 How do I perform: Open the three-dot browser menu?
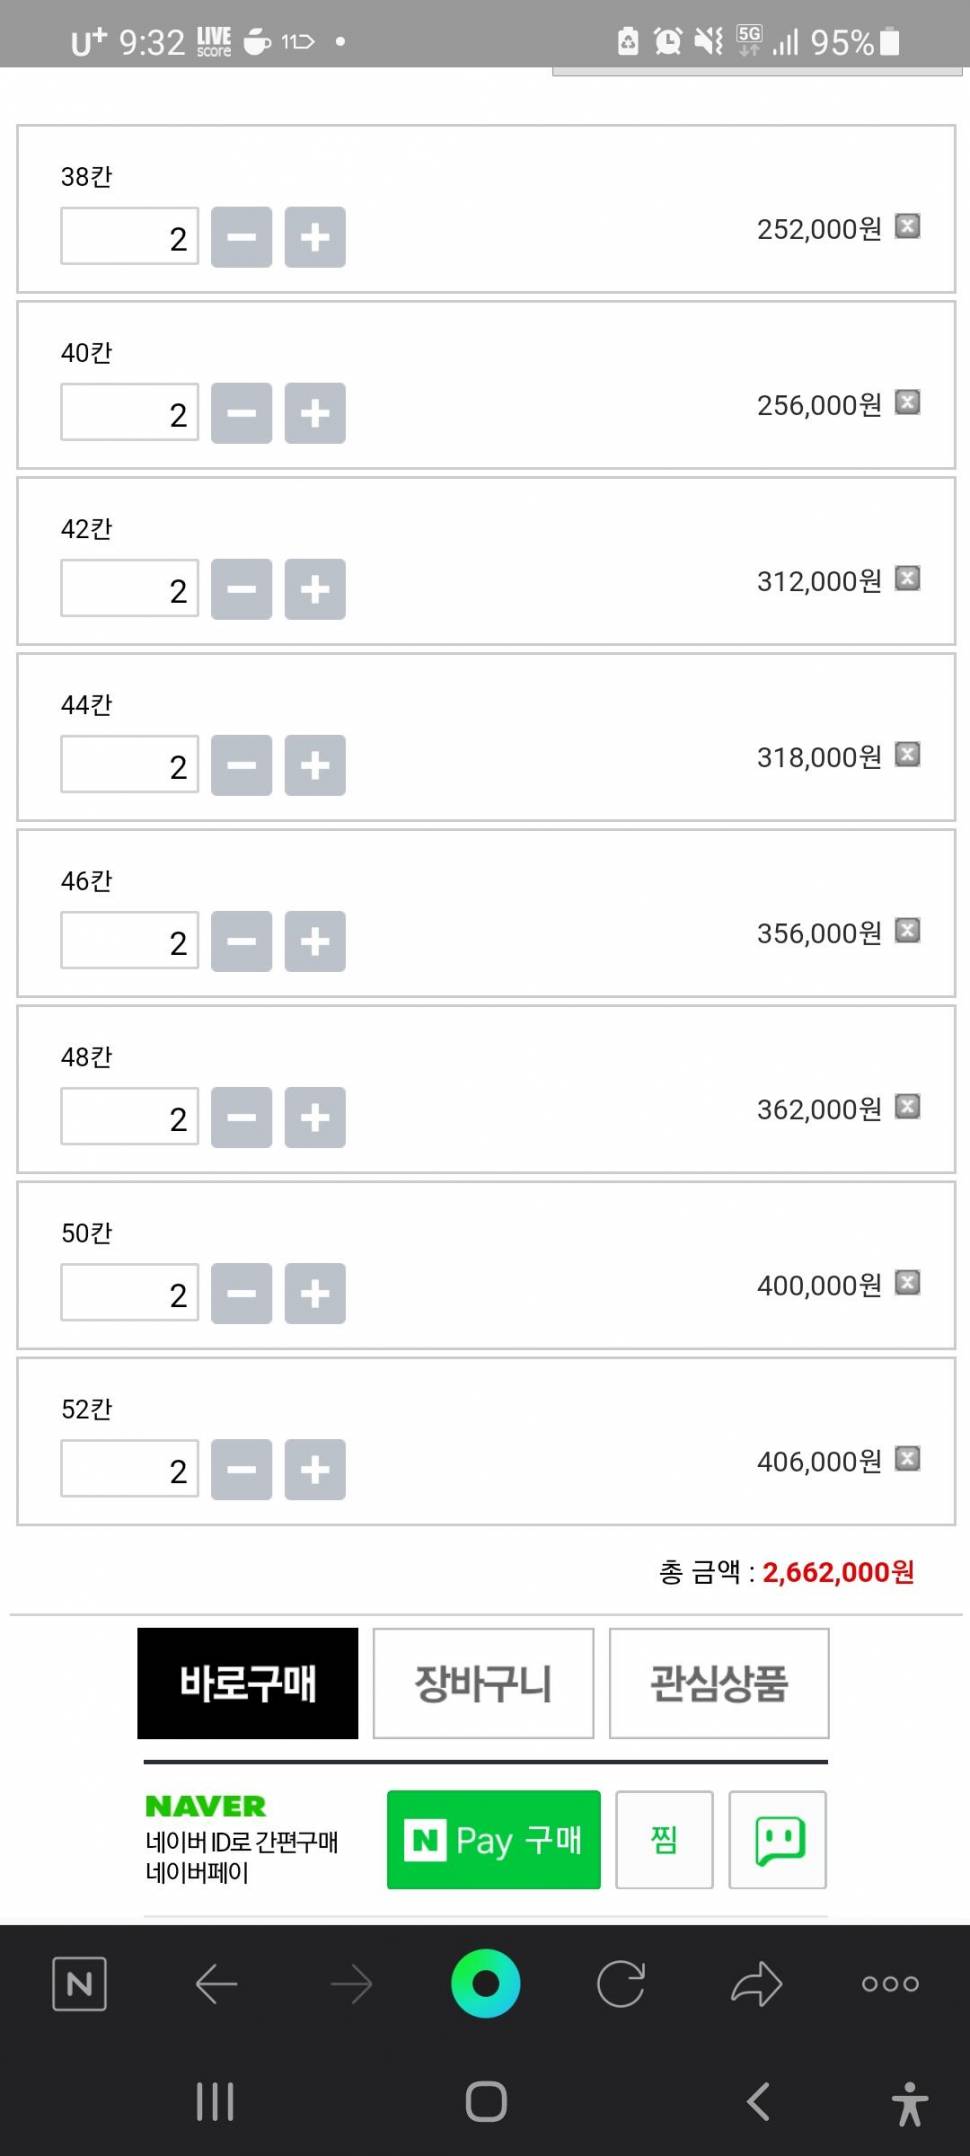[x=890, y=1984]
